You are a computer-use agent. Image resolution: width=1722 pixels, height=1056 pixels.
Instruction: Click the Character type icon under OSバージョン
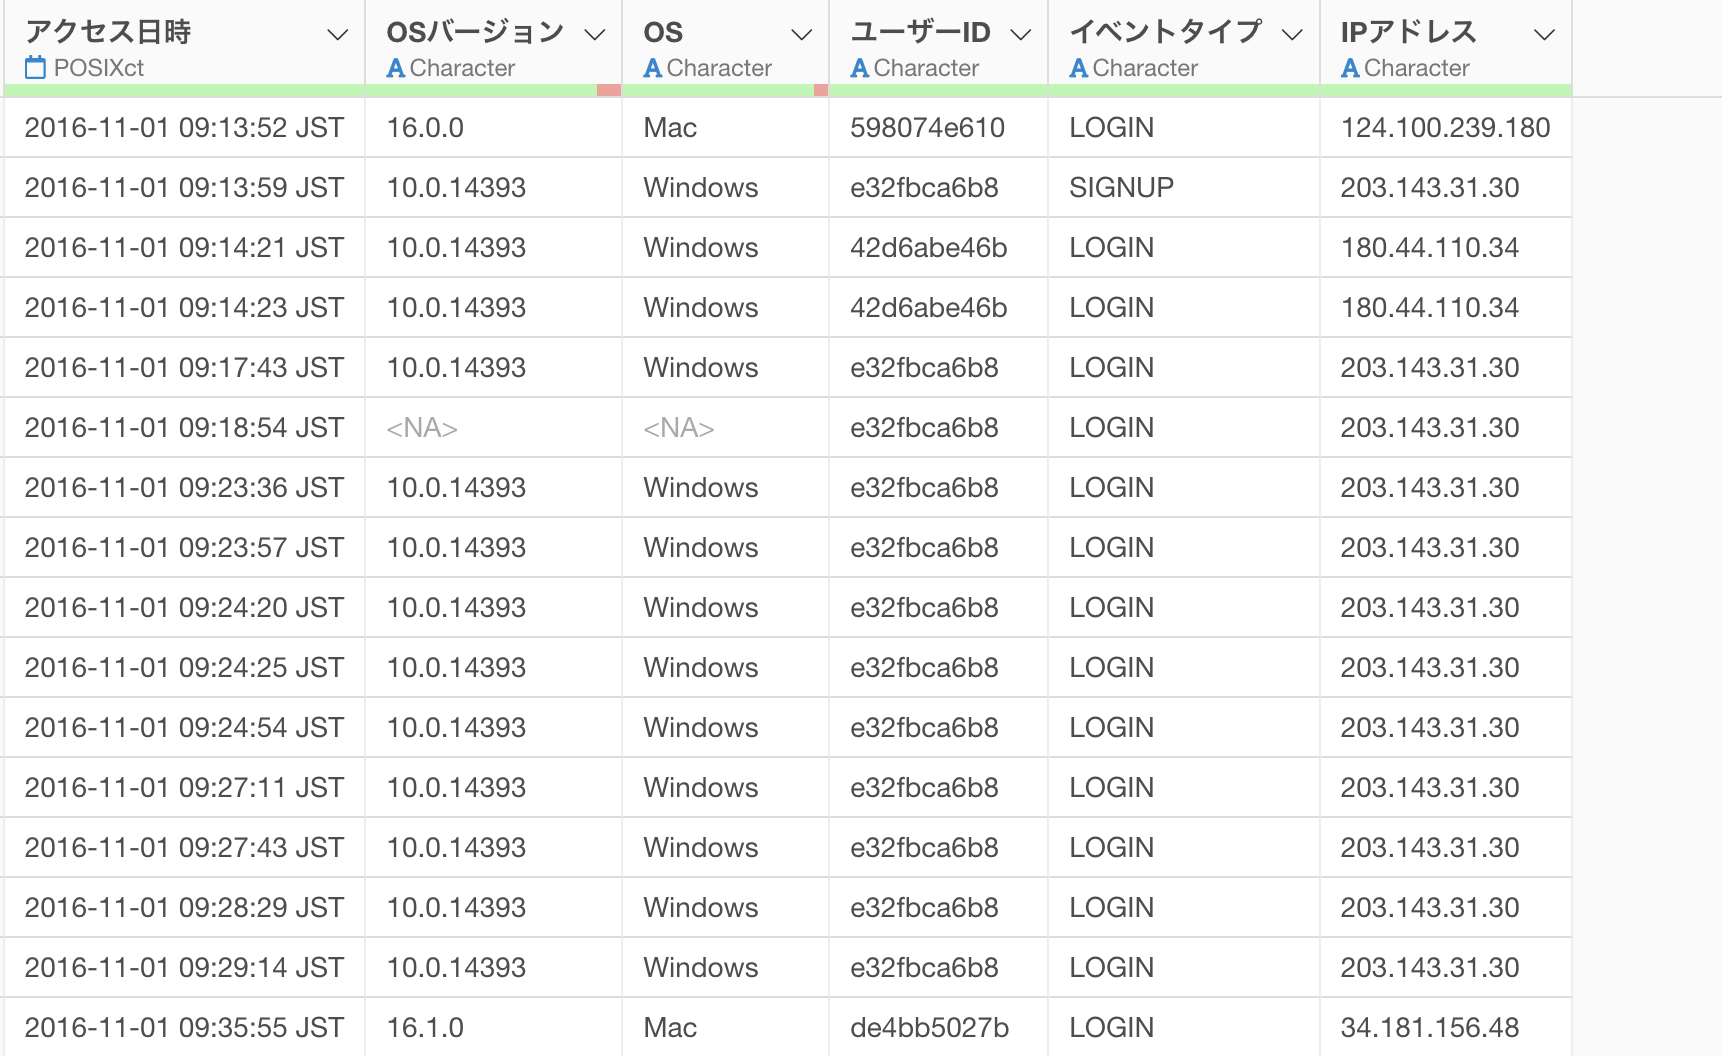396,68
